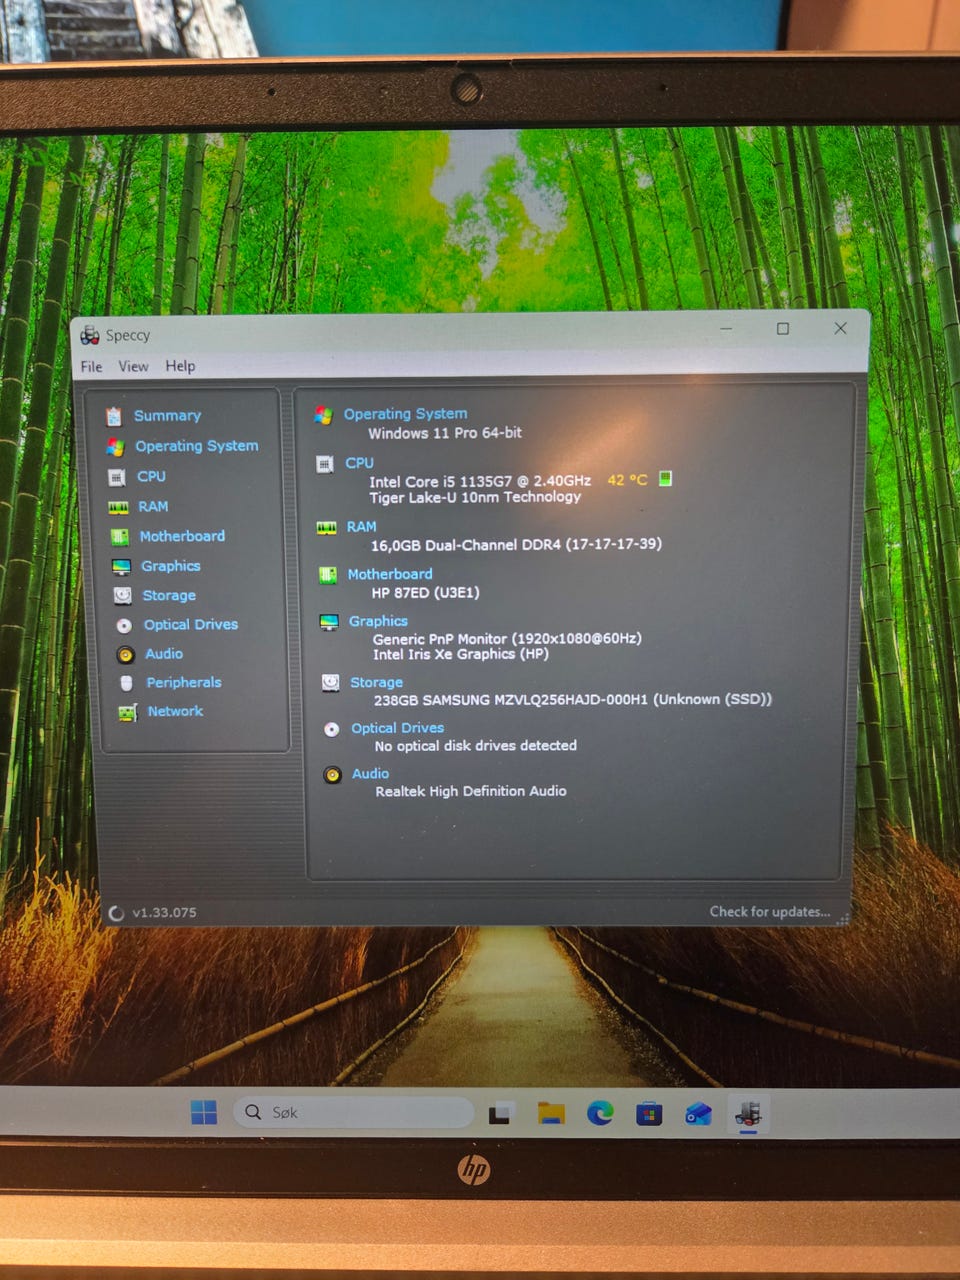
Task: Click the Task View taskbar icon
Action: tap(501, 1113)
